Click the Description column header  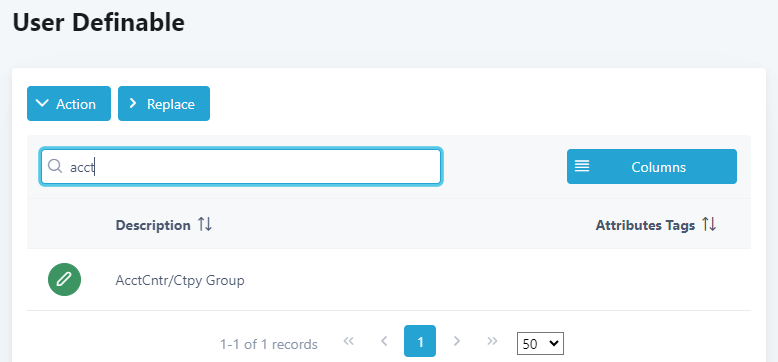click(153, 225)
